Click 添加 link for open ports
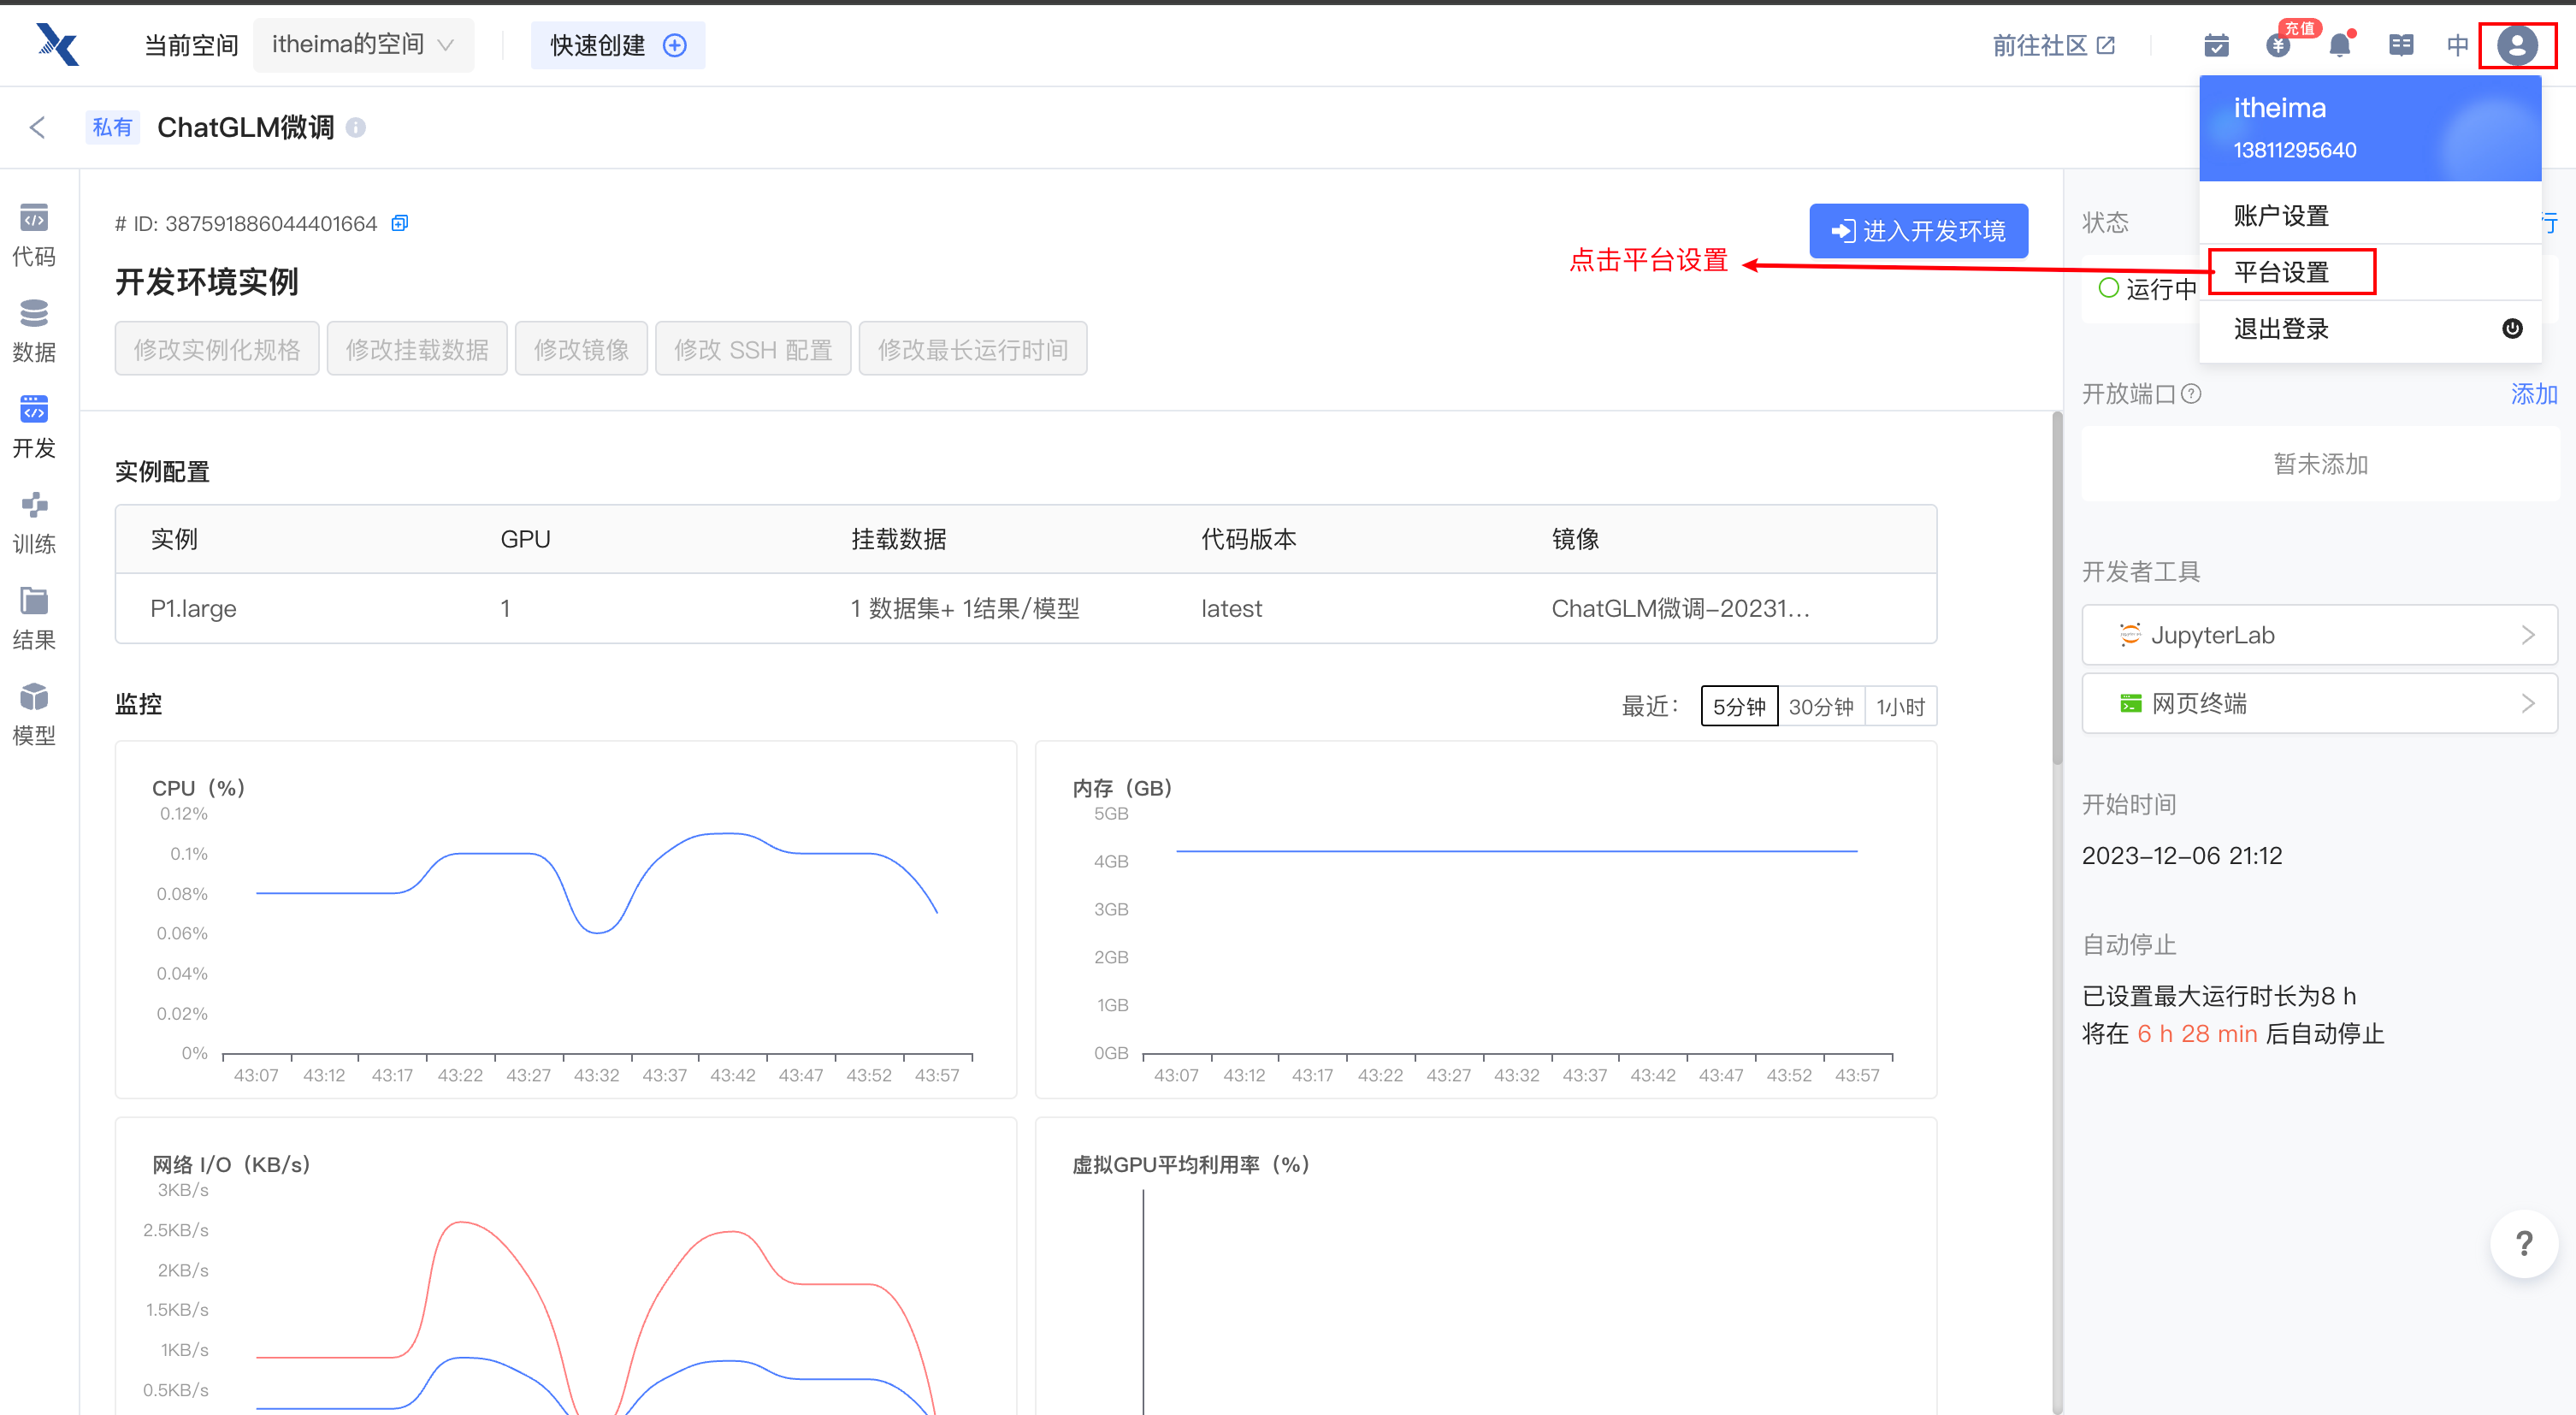 [x=2532, y=393]
